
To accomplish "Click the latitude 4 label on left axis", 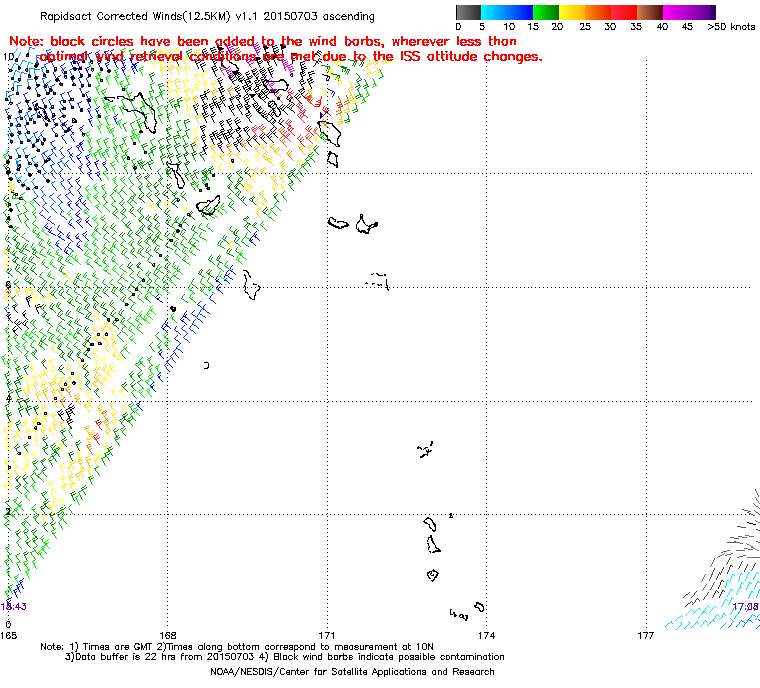I will [x=7, y=399].
